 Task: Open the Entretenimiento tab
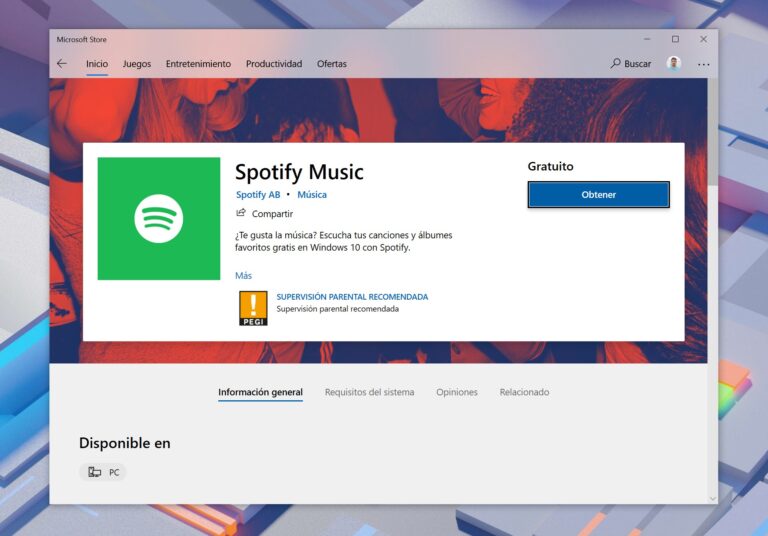[x=198, y=64]
